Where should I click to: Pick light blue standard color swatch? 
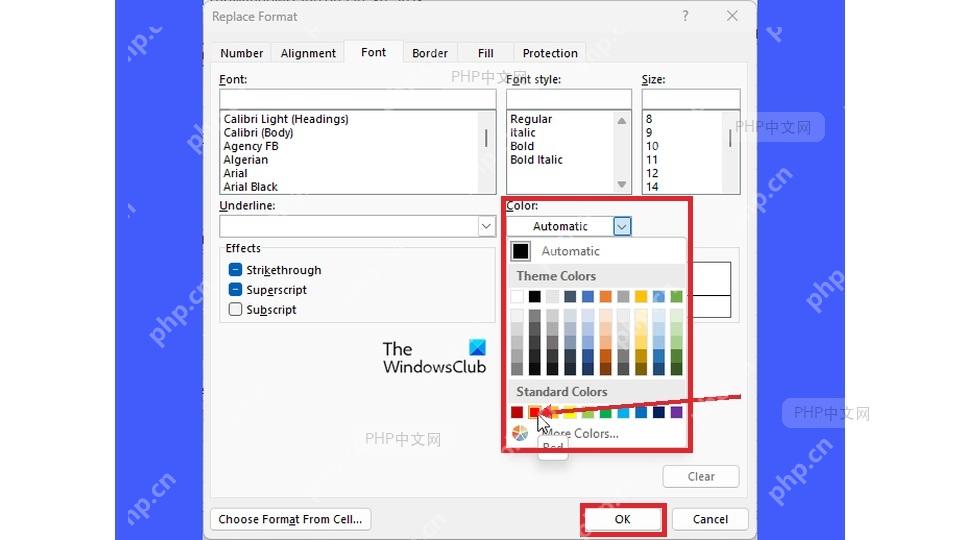[x=623, y=412]
